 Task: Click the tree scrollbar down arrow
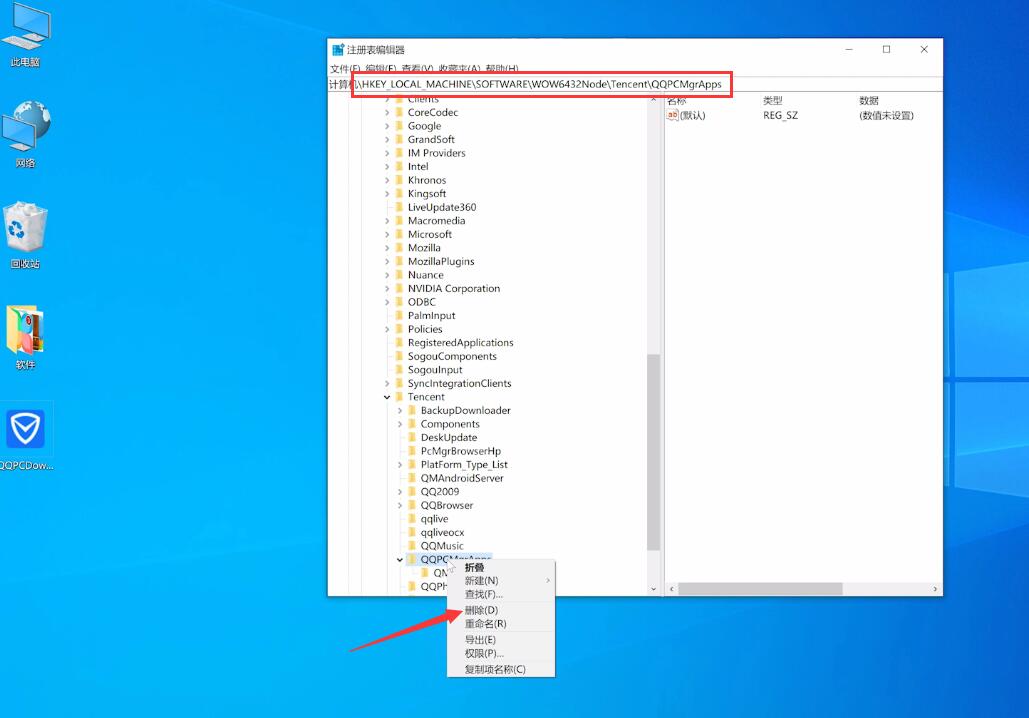(653, 589)
